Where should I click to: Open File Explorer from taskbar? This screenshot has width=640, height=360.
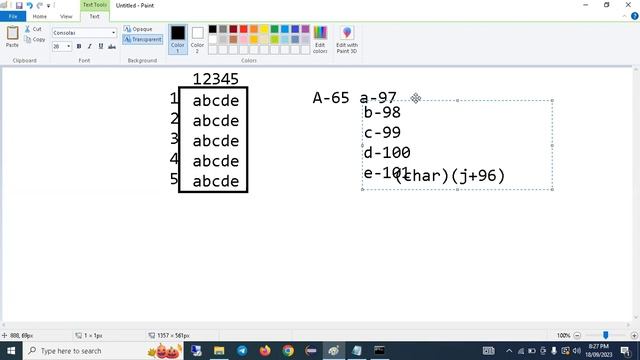pyautogui.click(x=219, y=351)
